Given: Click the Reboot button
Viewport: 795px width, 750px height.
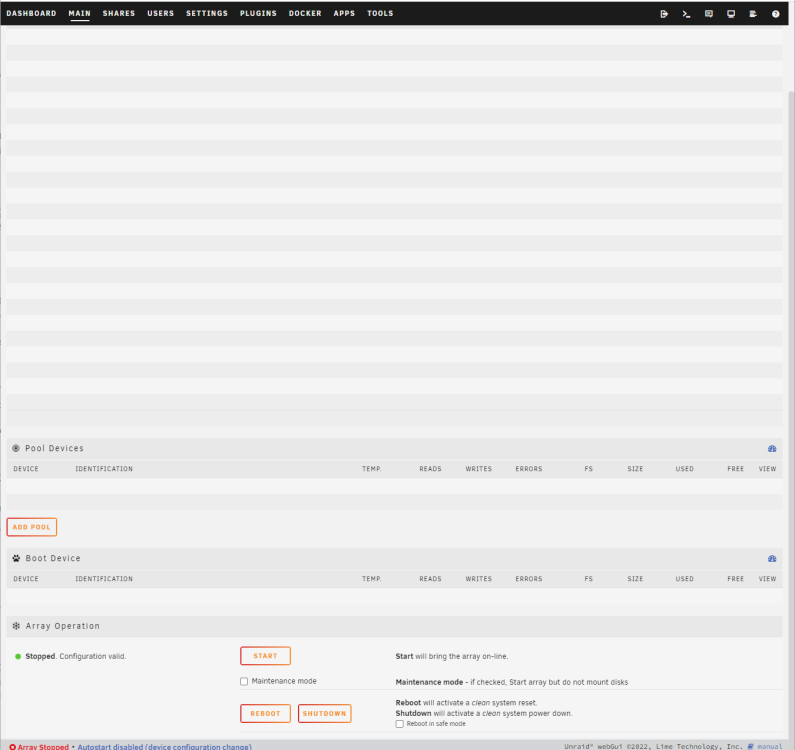Looking at the screenshot, I should [x=265, y=713].
